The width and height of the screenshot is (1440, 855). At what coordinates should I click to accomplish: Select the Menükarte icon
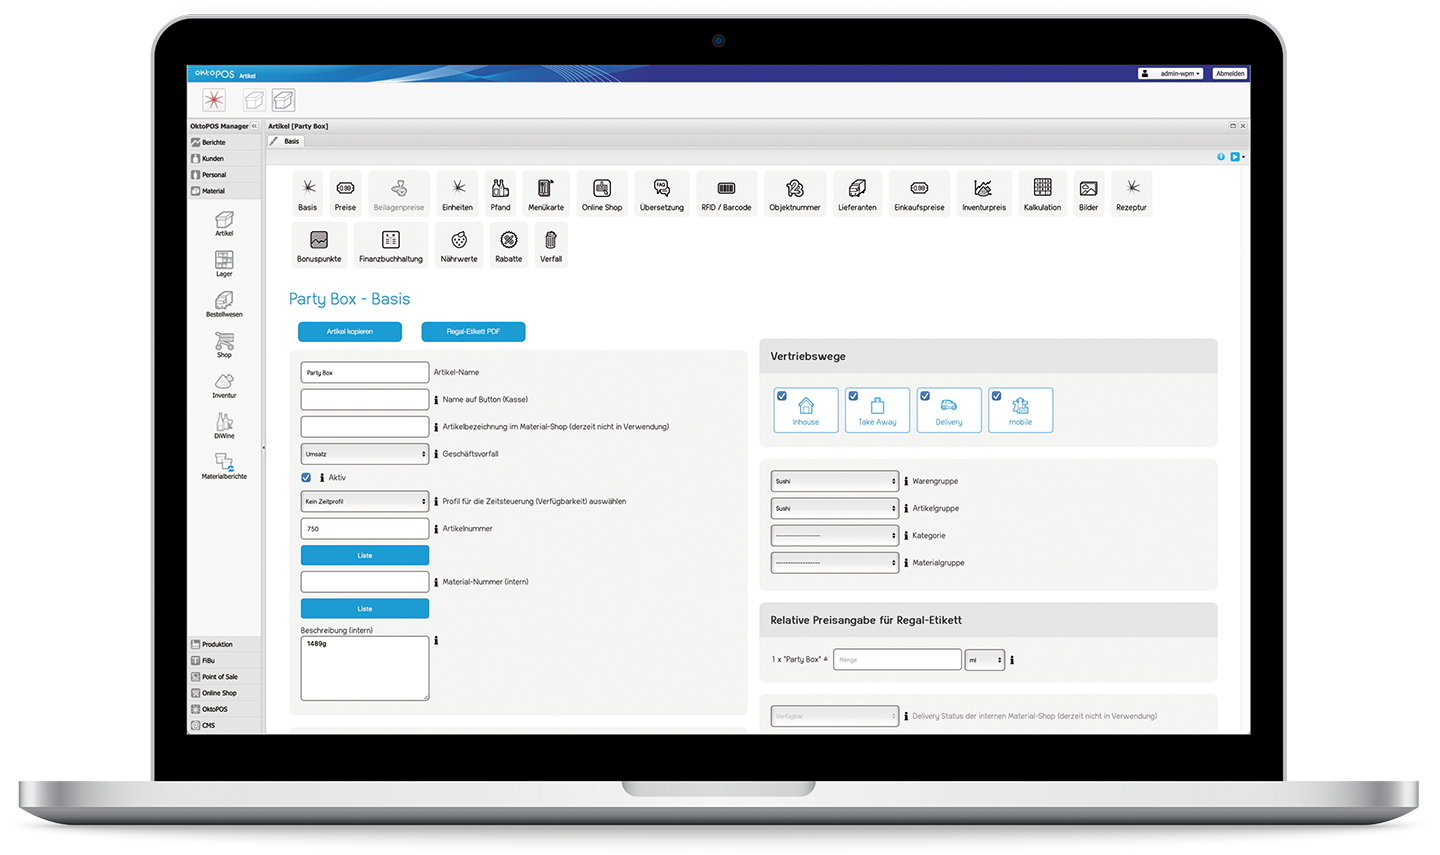coord(545,193)
